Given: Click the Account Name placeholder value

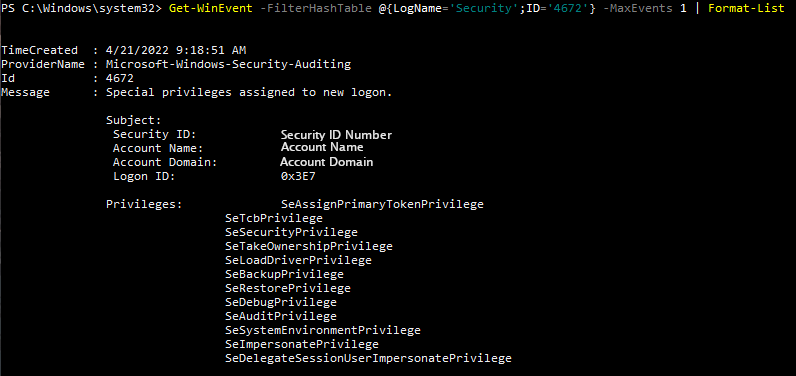Looking at the screenshot, I should pos(322,147).
